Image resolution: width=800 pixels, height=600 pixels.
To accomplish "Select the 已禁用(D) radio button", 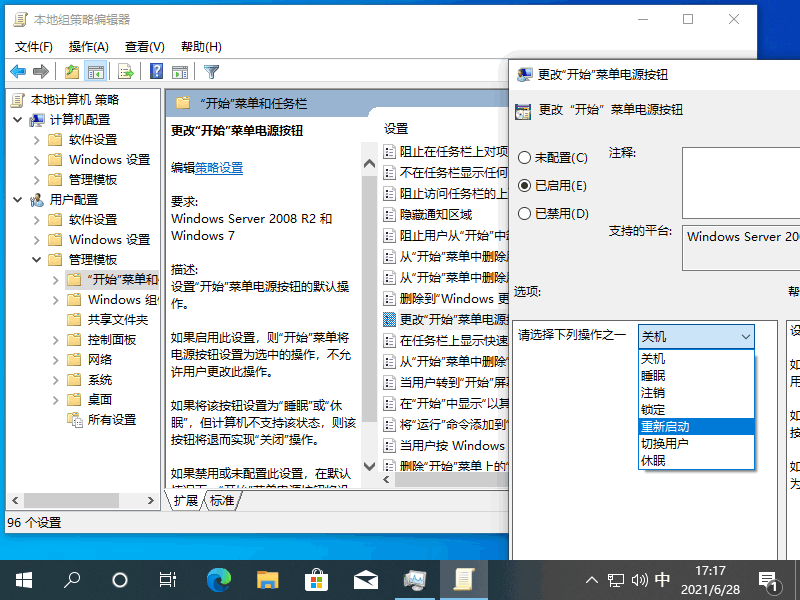I will (524, 213).
